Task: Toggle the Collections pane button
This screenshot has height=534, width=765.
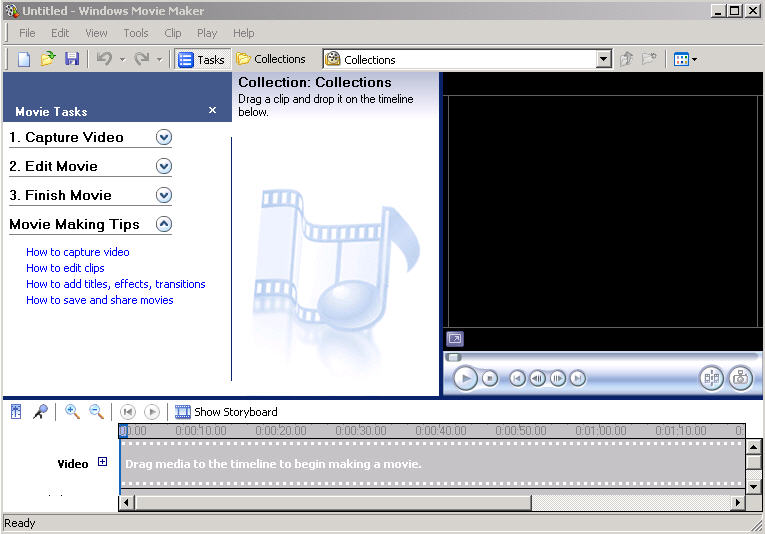Action: pyautogui.click(x=271, y=59)
